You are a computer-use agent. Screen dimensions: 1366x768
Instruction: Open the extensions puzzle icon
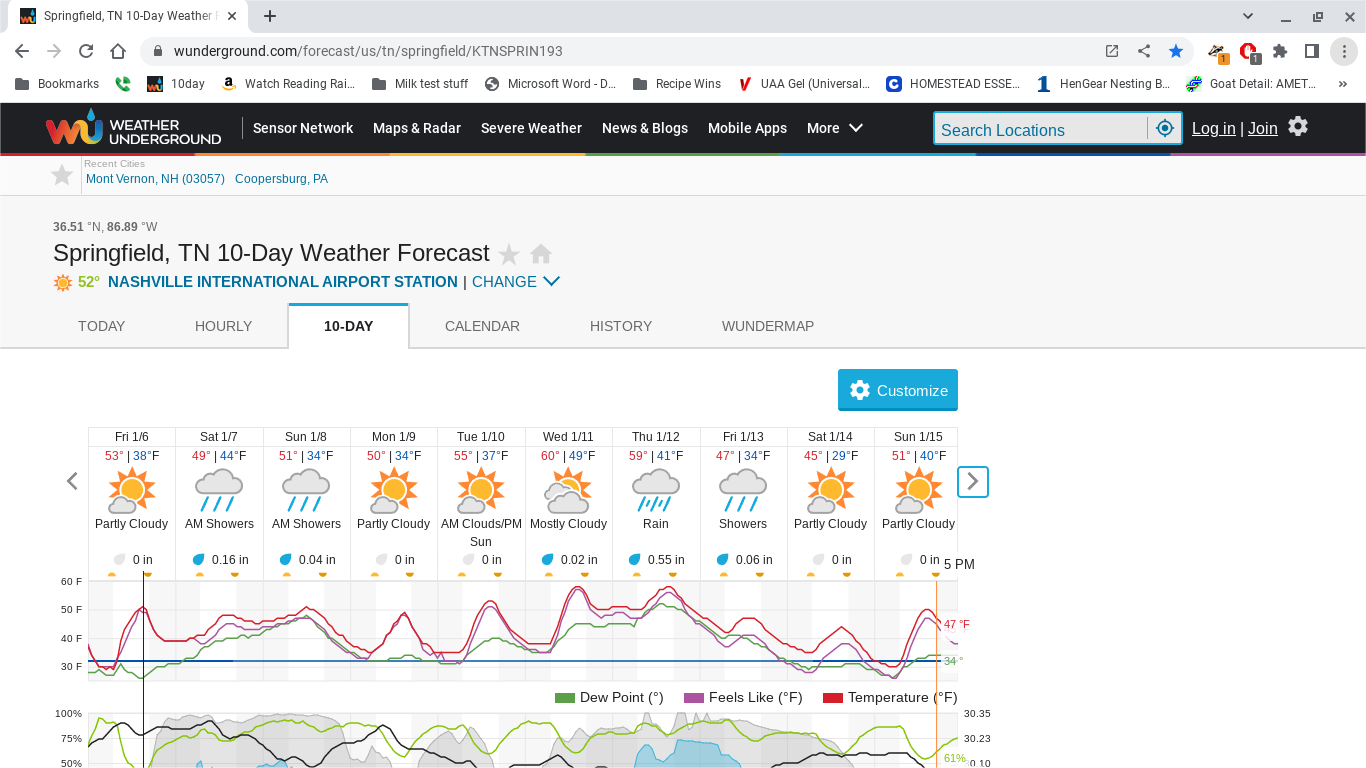(x=1280, y=51)
